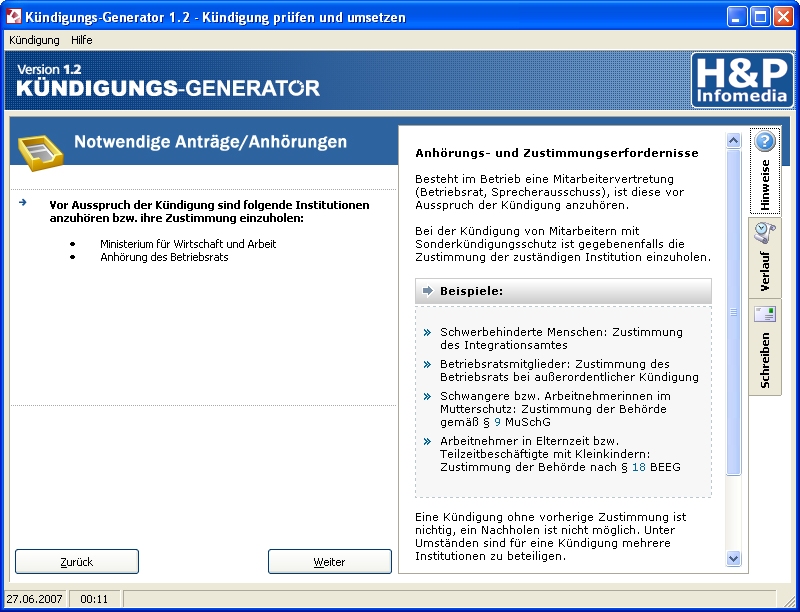The height and width of the screenshot is (612, 800).
Task: Click the time 00:11 in status bar
Action: [x=94, y=599]
